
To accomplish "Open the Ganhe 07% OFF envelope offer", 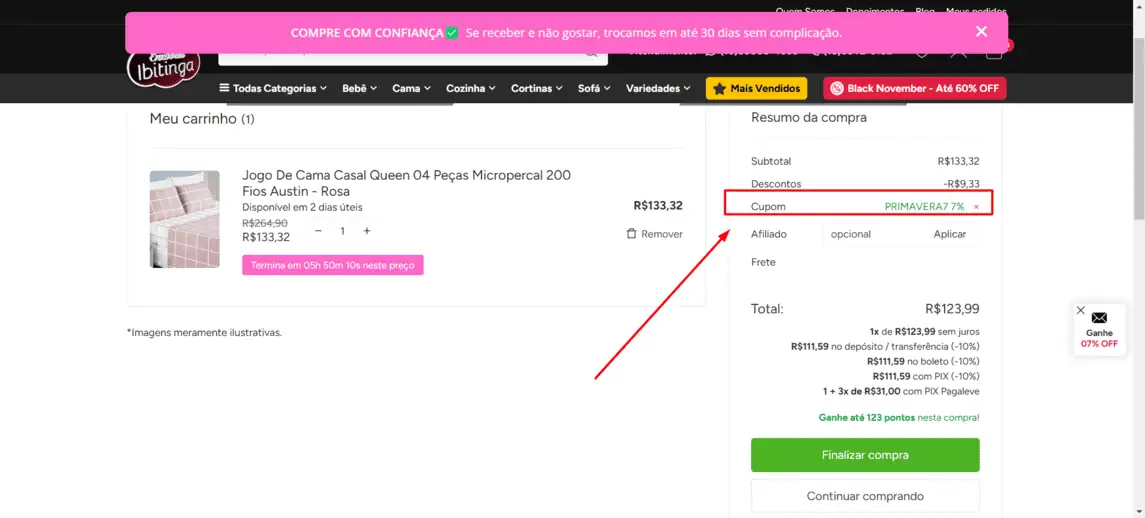I will pyautogui.click(x=1099, y=330).
